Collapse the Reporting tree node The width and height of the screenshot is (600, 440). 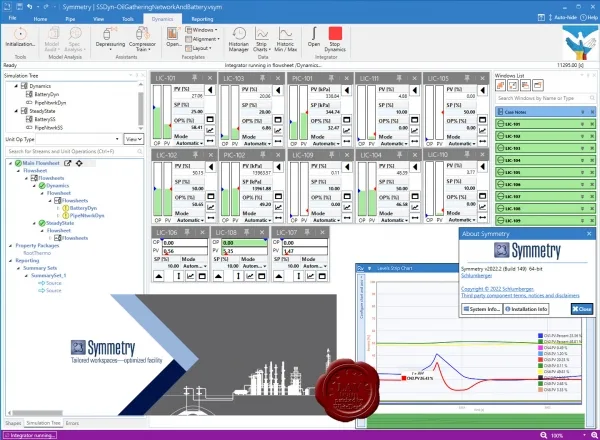coord(10,261)
